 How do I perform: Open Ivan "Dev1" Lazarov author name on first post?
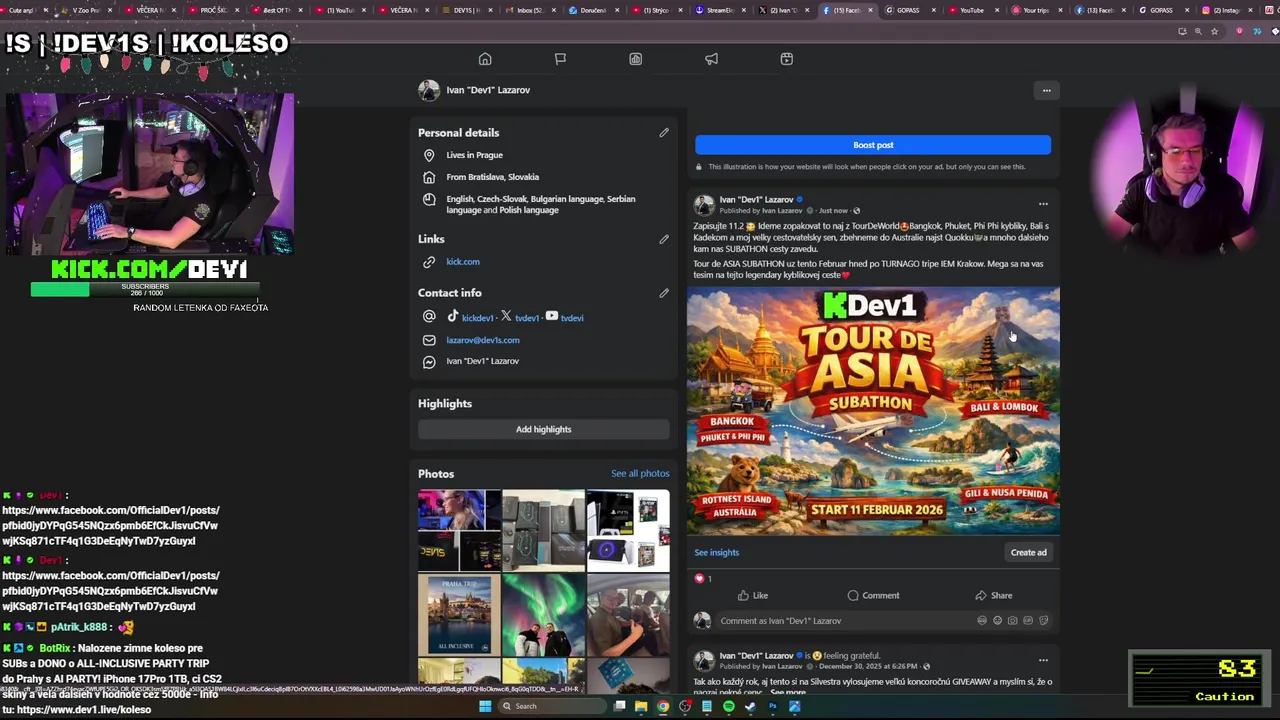756,199
